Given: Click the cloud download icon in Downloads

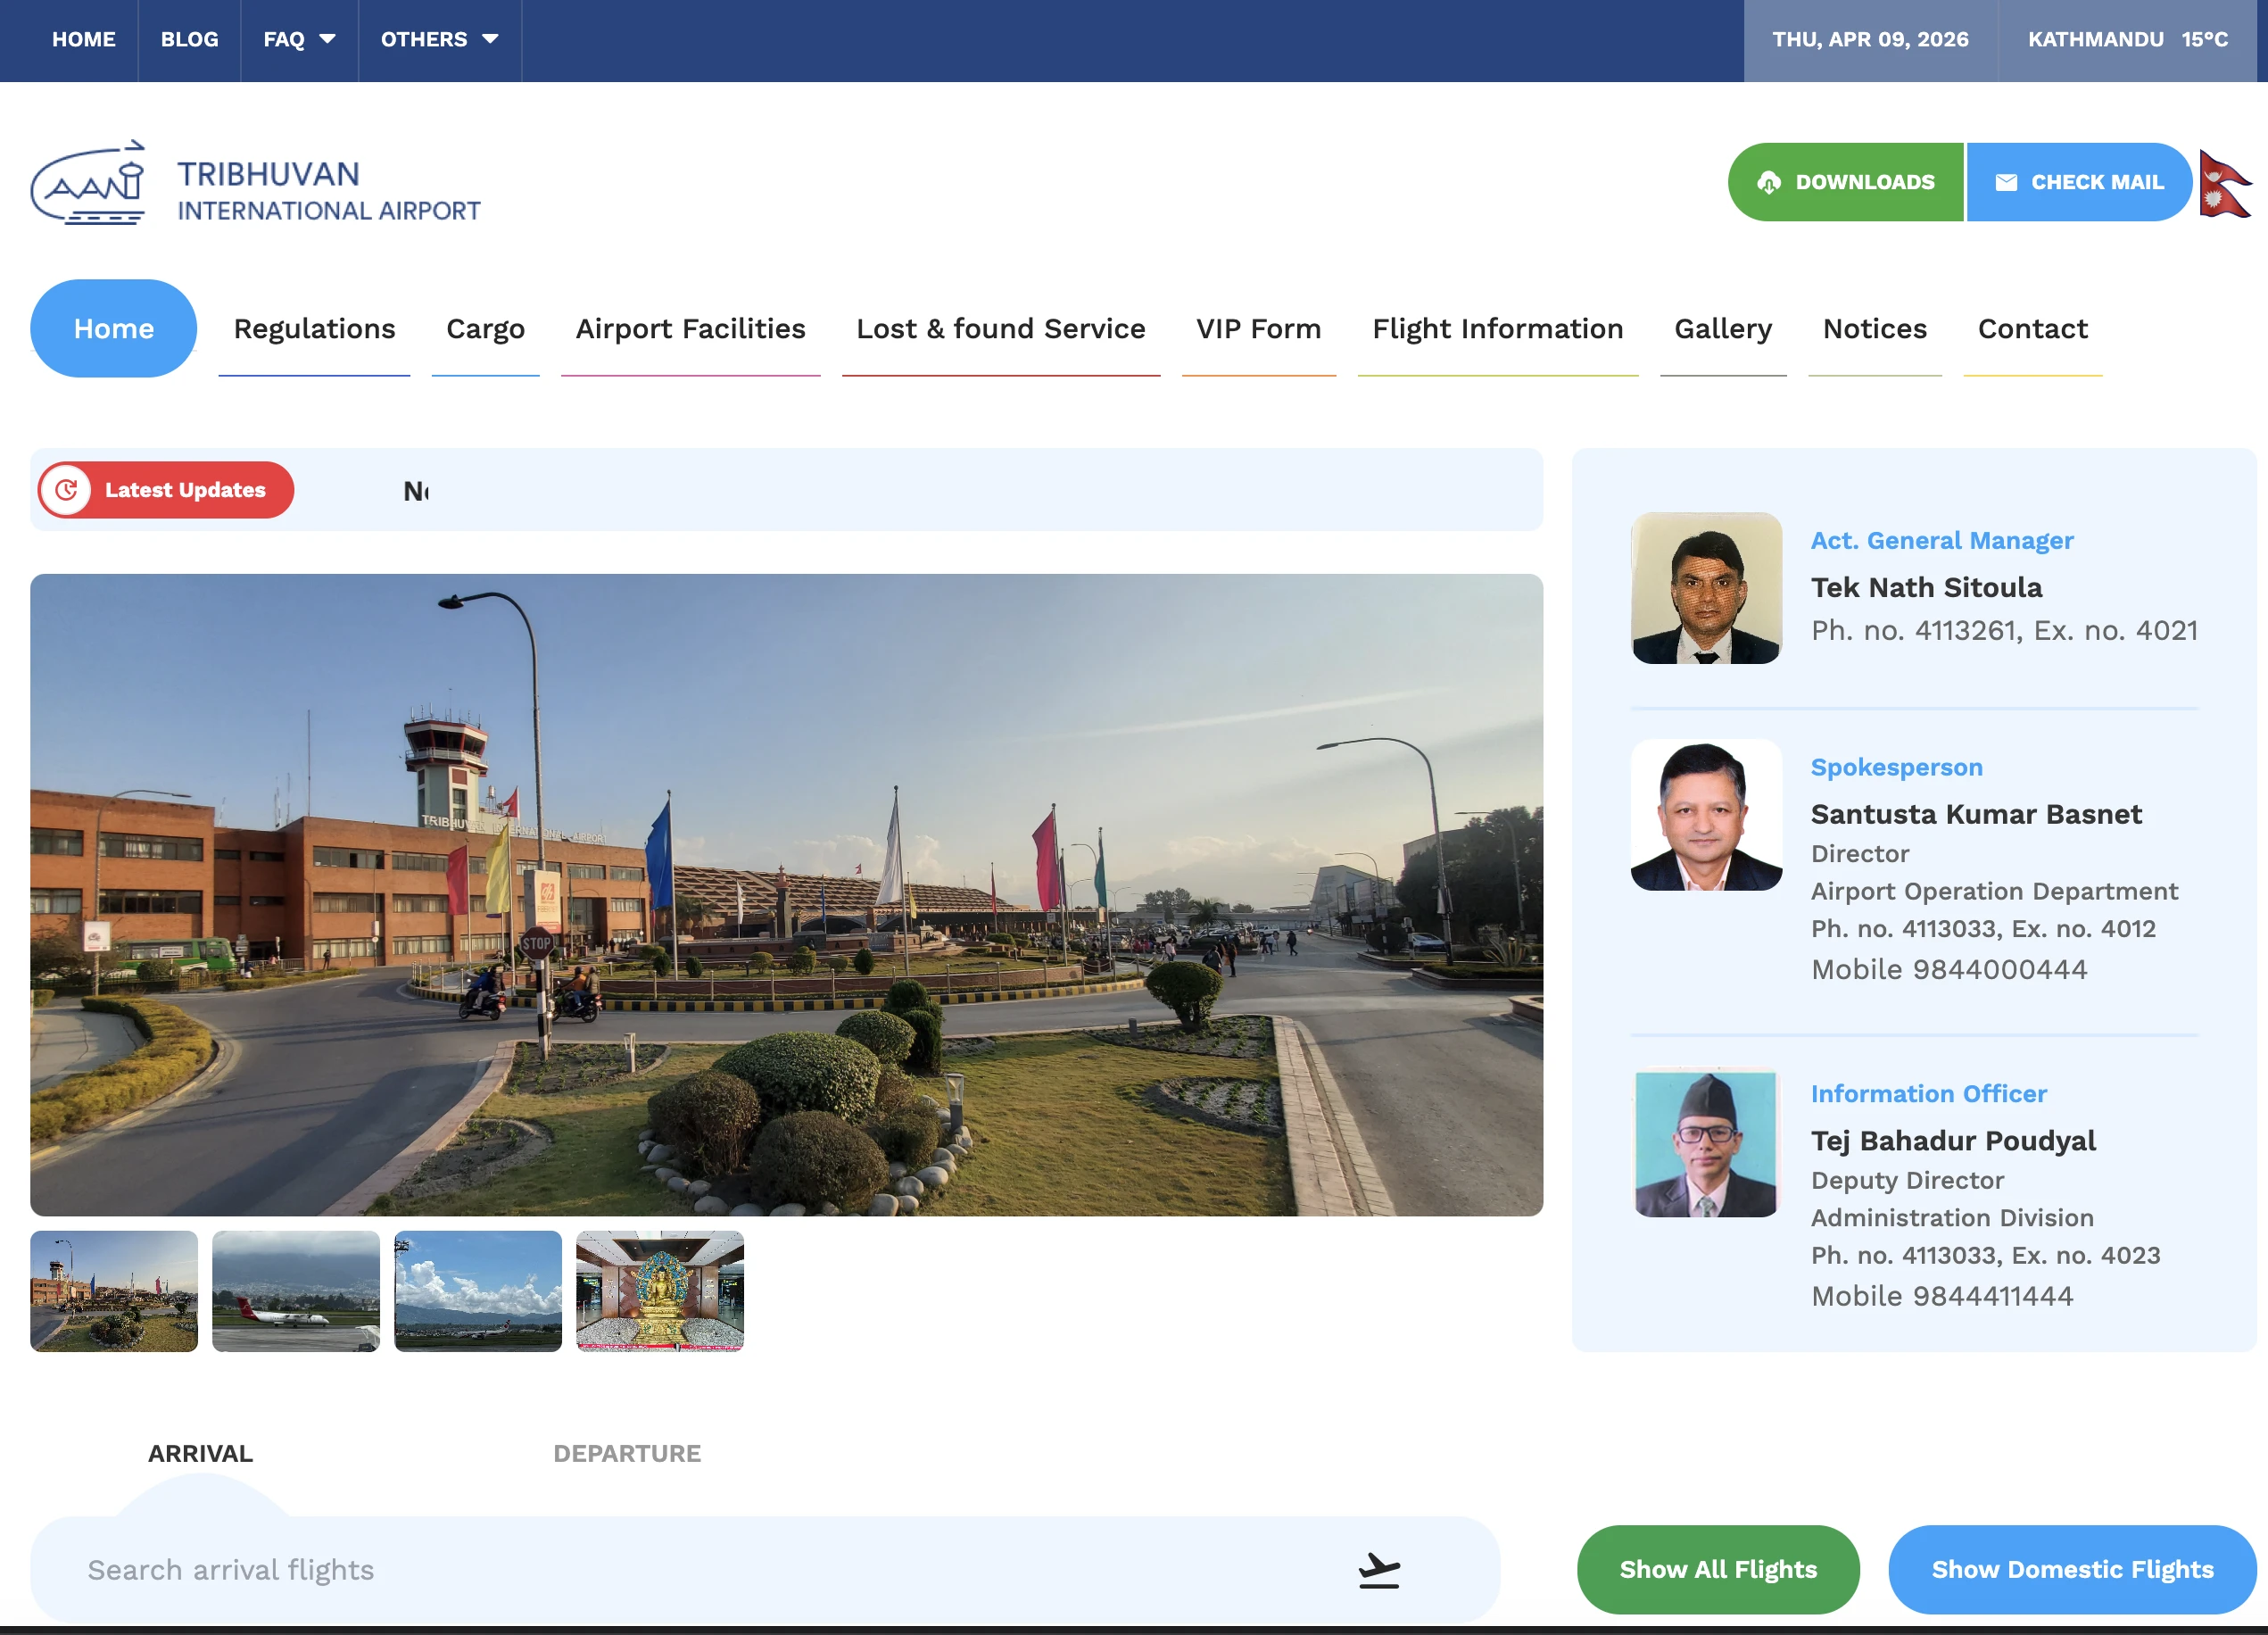Looking at the screenshot, I should (1768, 183).
